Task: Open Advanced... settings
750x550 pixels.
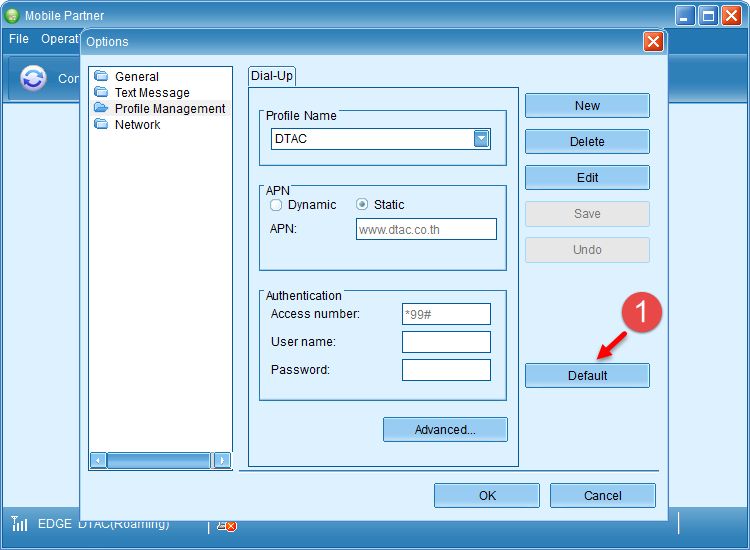Action: coord(445,429)
